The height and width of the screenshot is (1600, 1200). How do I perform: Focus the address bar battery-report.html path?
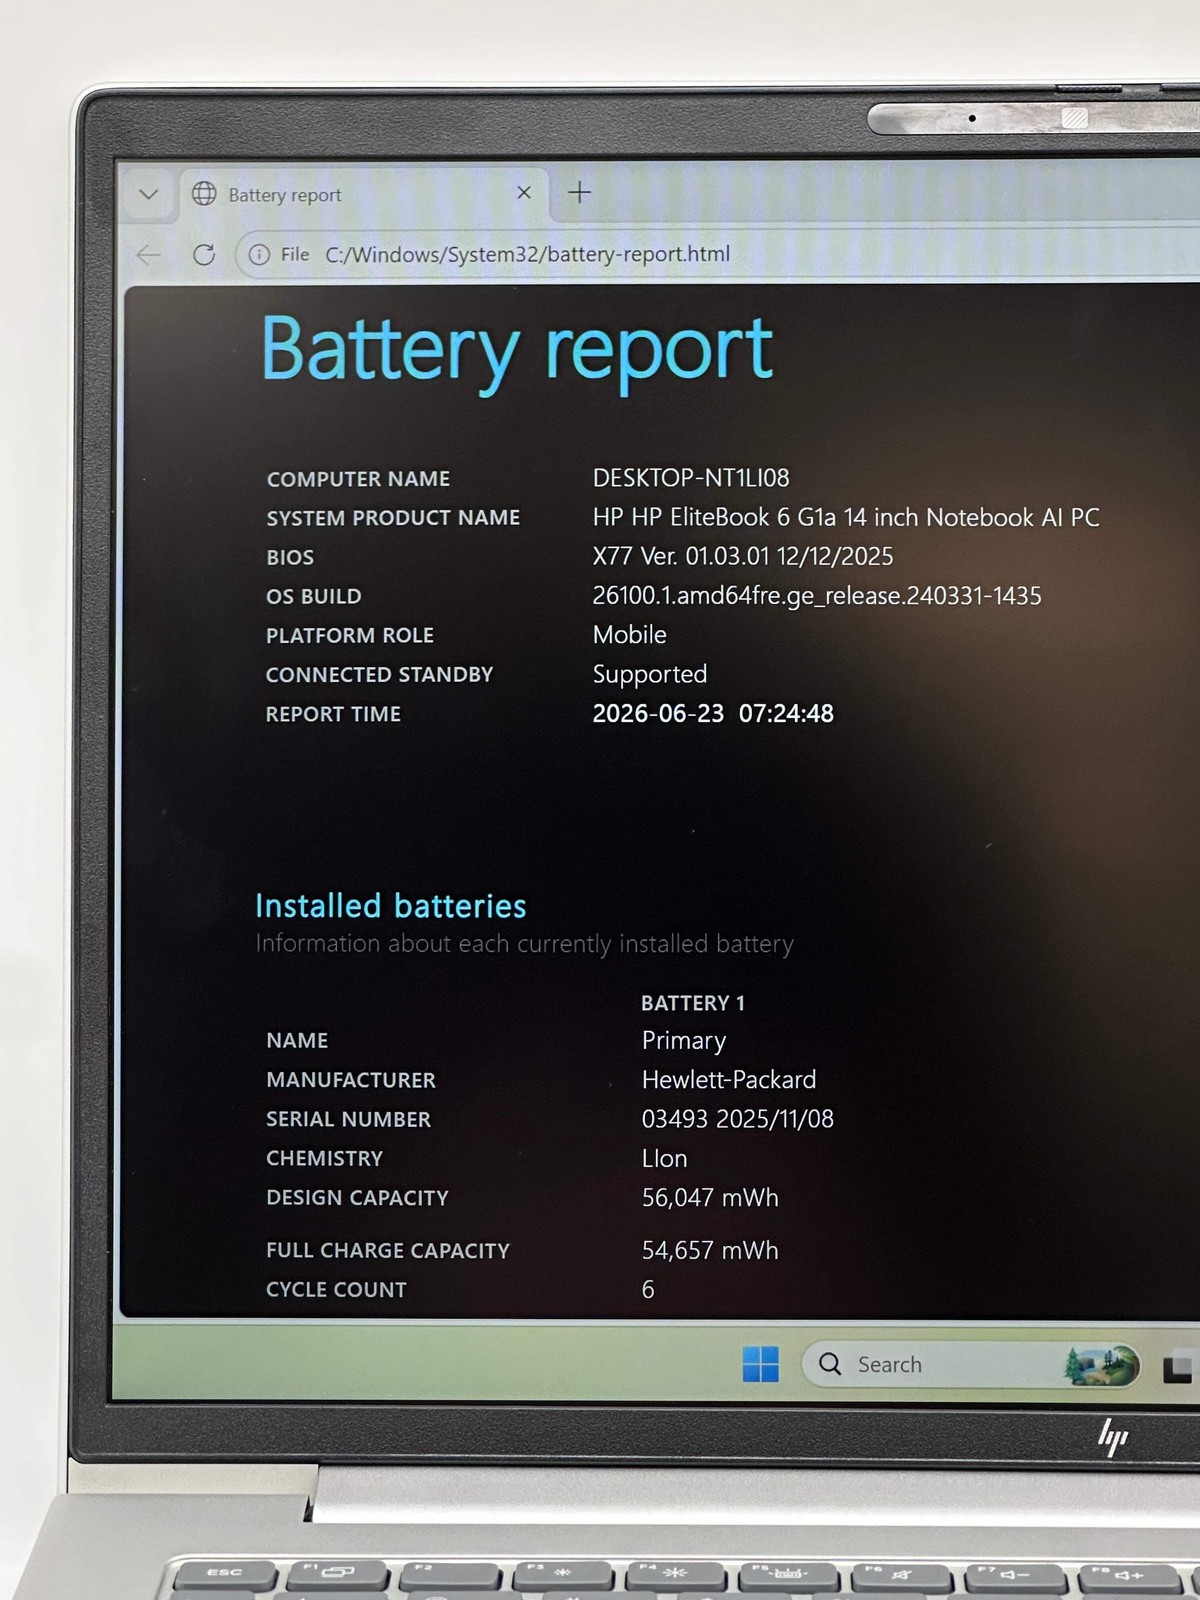tap(528, 254)
